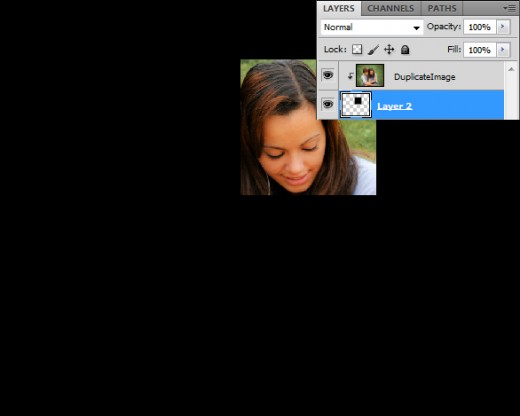Toggle Lock transparent pixels

tap(357, 50)
